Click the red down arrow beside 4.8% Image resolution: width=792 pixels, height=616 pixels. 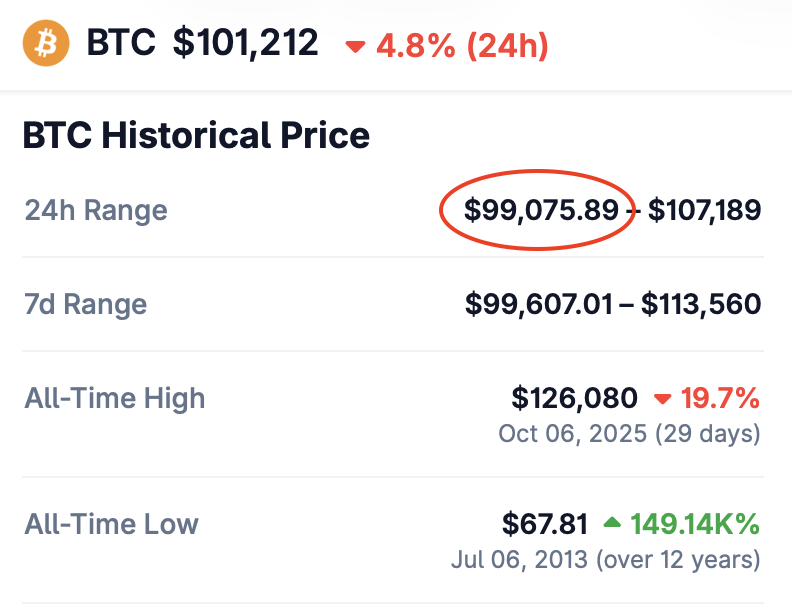click(x=355, y=46)
